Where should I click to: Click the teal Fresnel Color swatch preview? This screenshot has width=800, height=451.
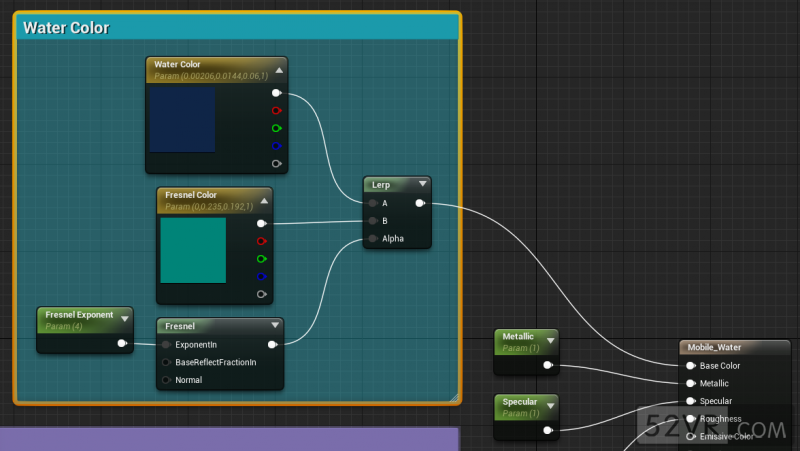click(x=193, y=250)
